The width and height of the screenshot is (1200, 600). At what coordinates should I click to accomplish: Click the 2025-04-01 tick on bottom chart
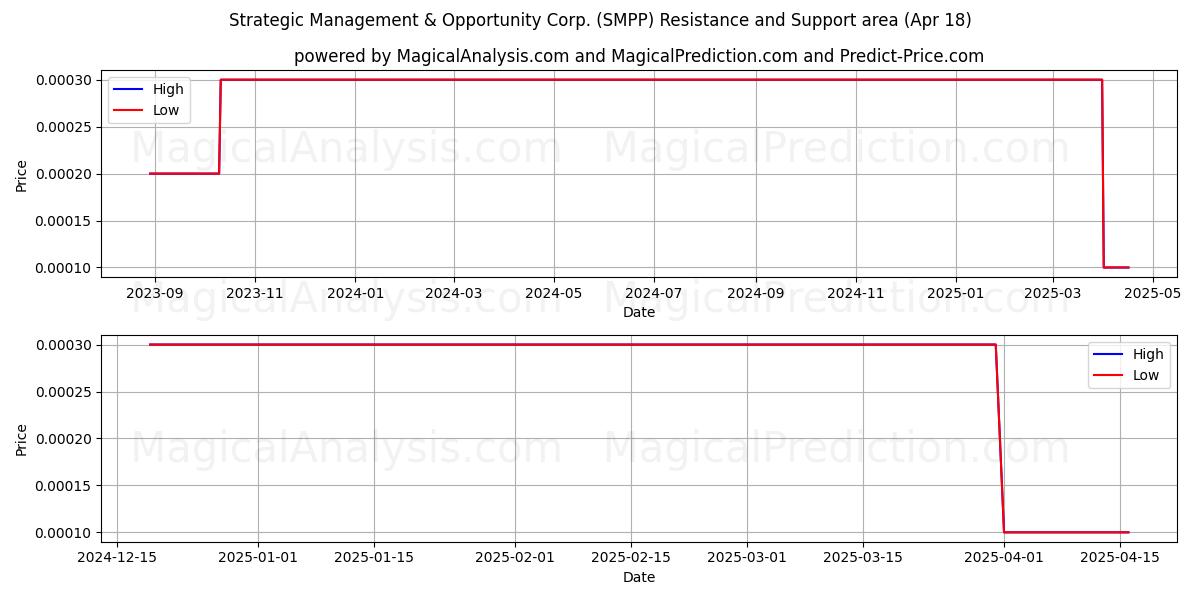pos(1003,559)
